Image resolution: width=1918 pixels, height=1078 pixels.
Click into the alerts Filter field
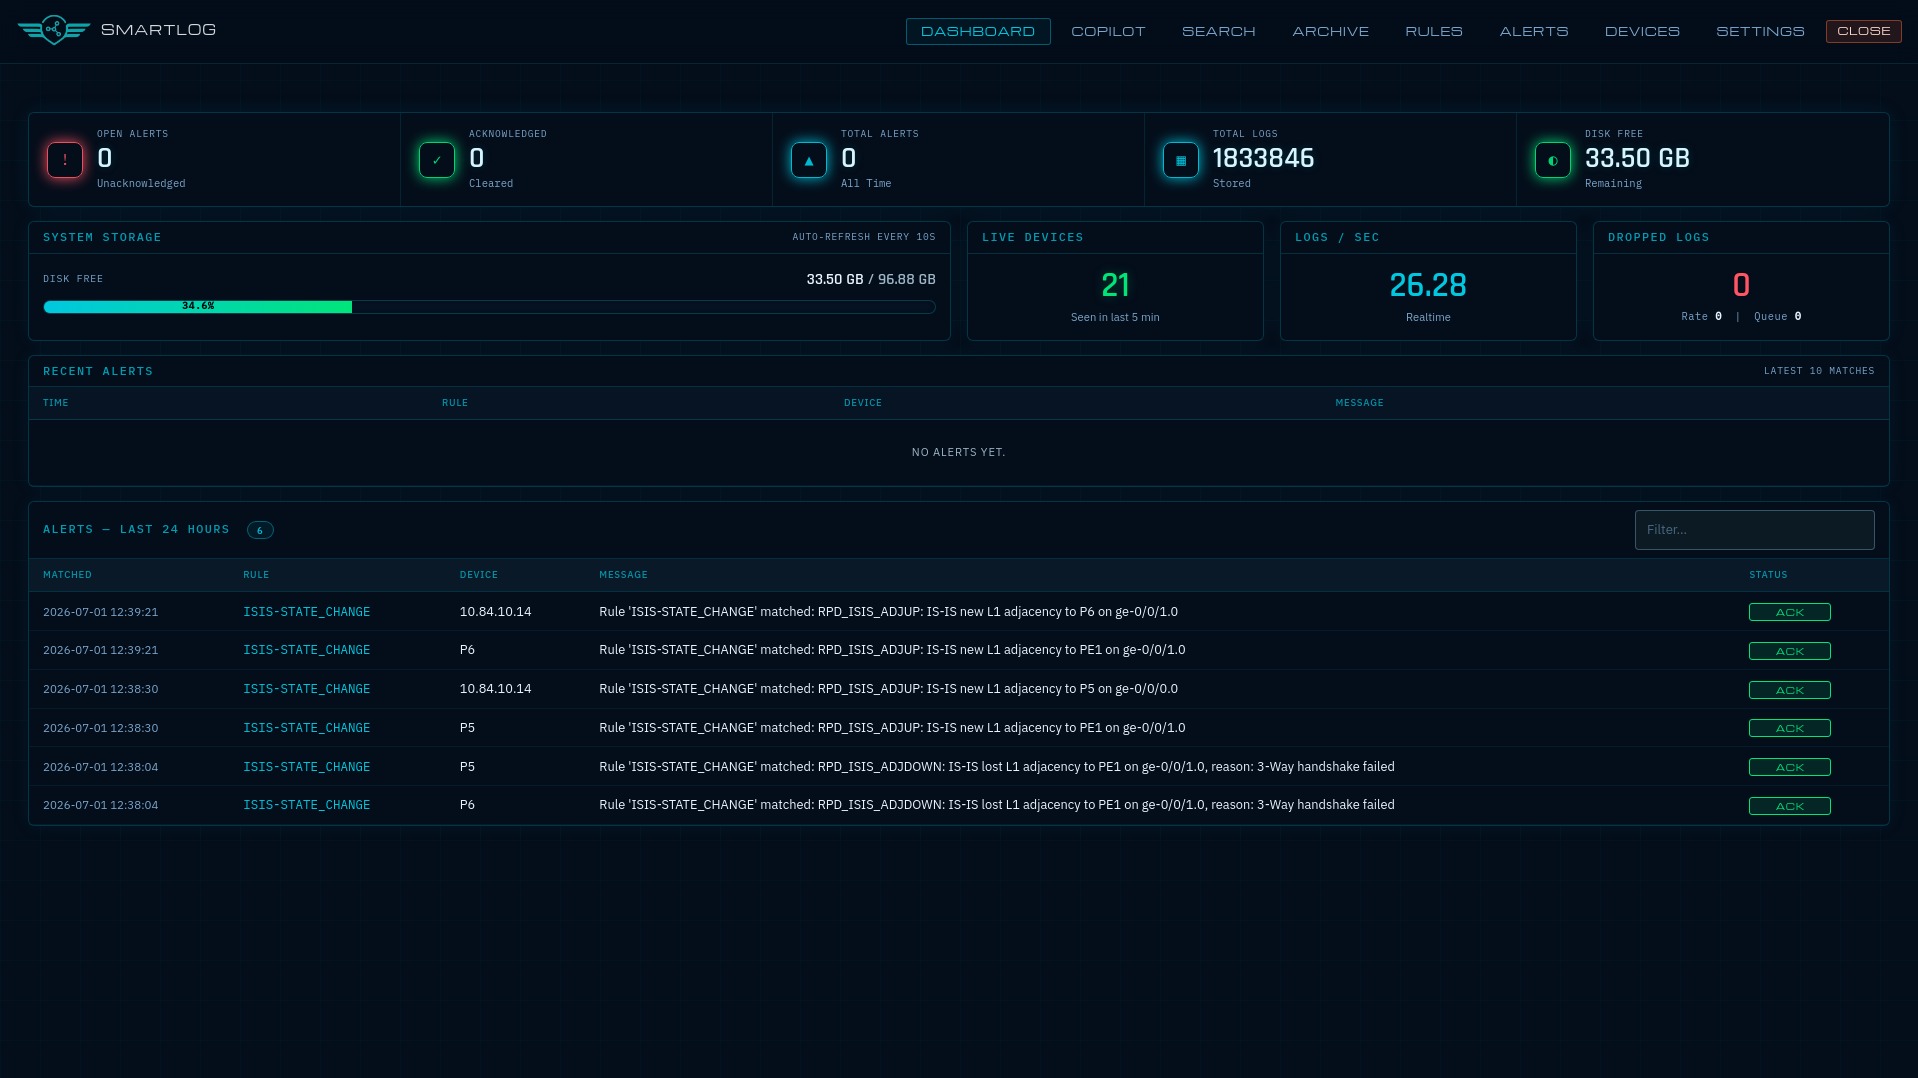(x=1754, y=530)
